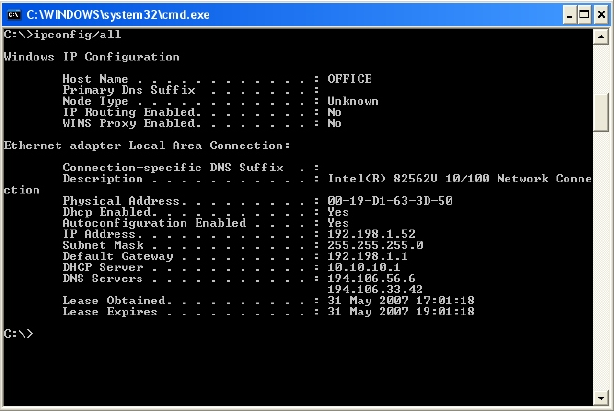614x411 pixels.
Task: Click the Node Type value Unknown
Action: point(353,101)
